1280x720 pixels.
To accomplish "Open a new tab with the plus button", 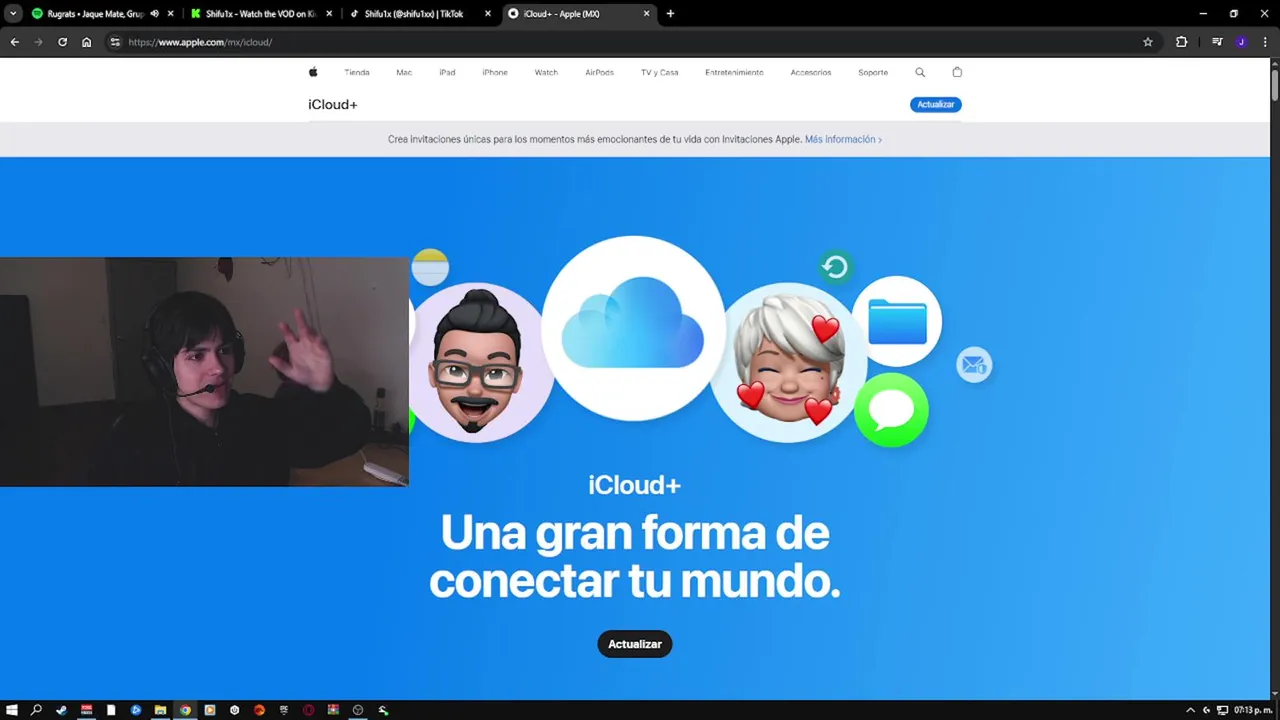I will (670, 14).
